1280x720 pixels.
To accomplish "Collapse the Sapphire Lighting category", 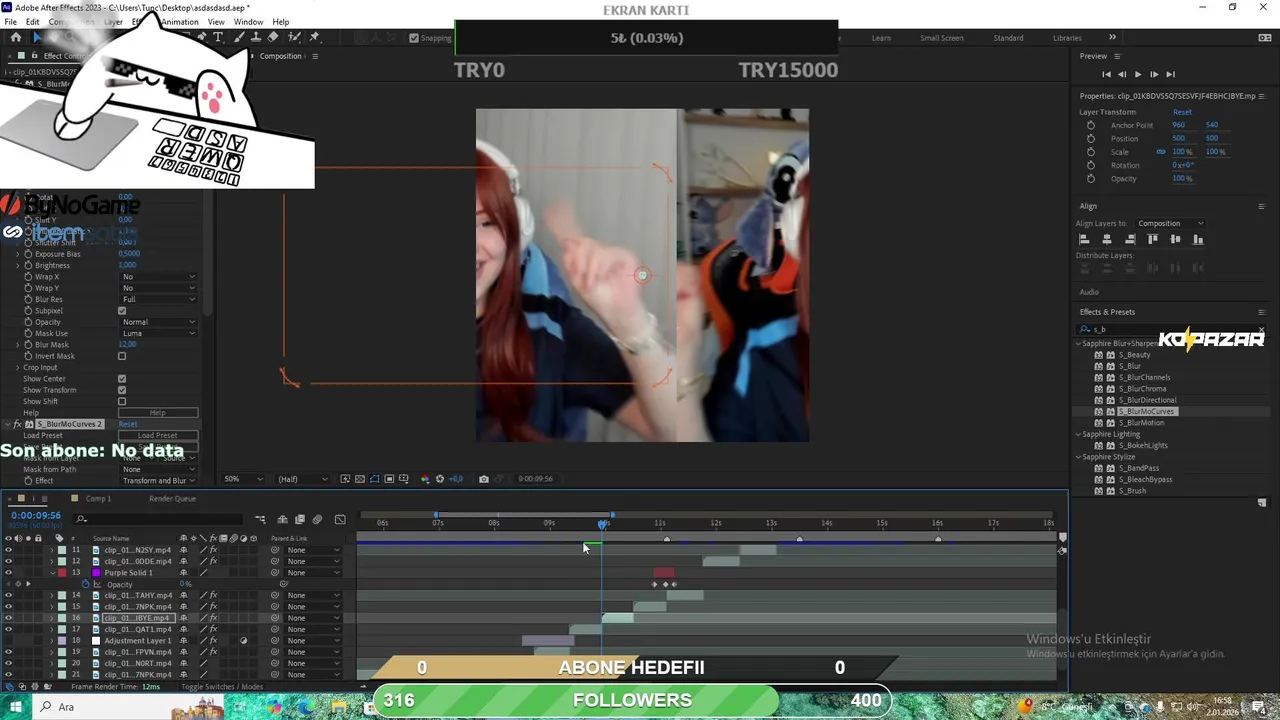I will pyautogui.click(x=1079, y=434).
